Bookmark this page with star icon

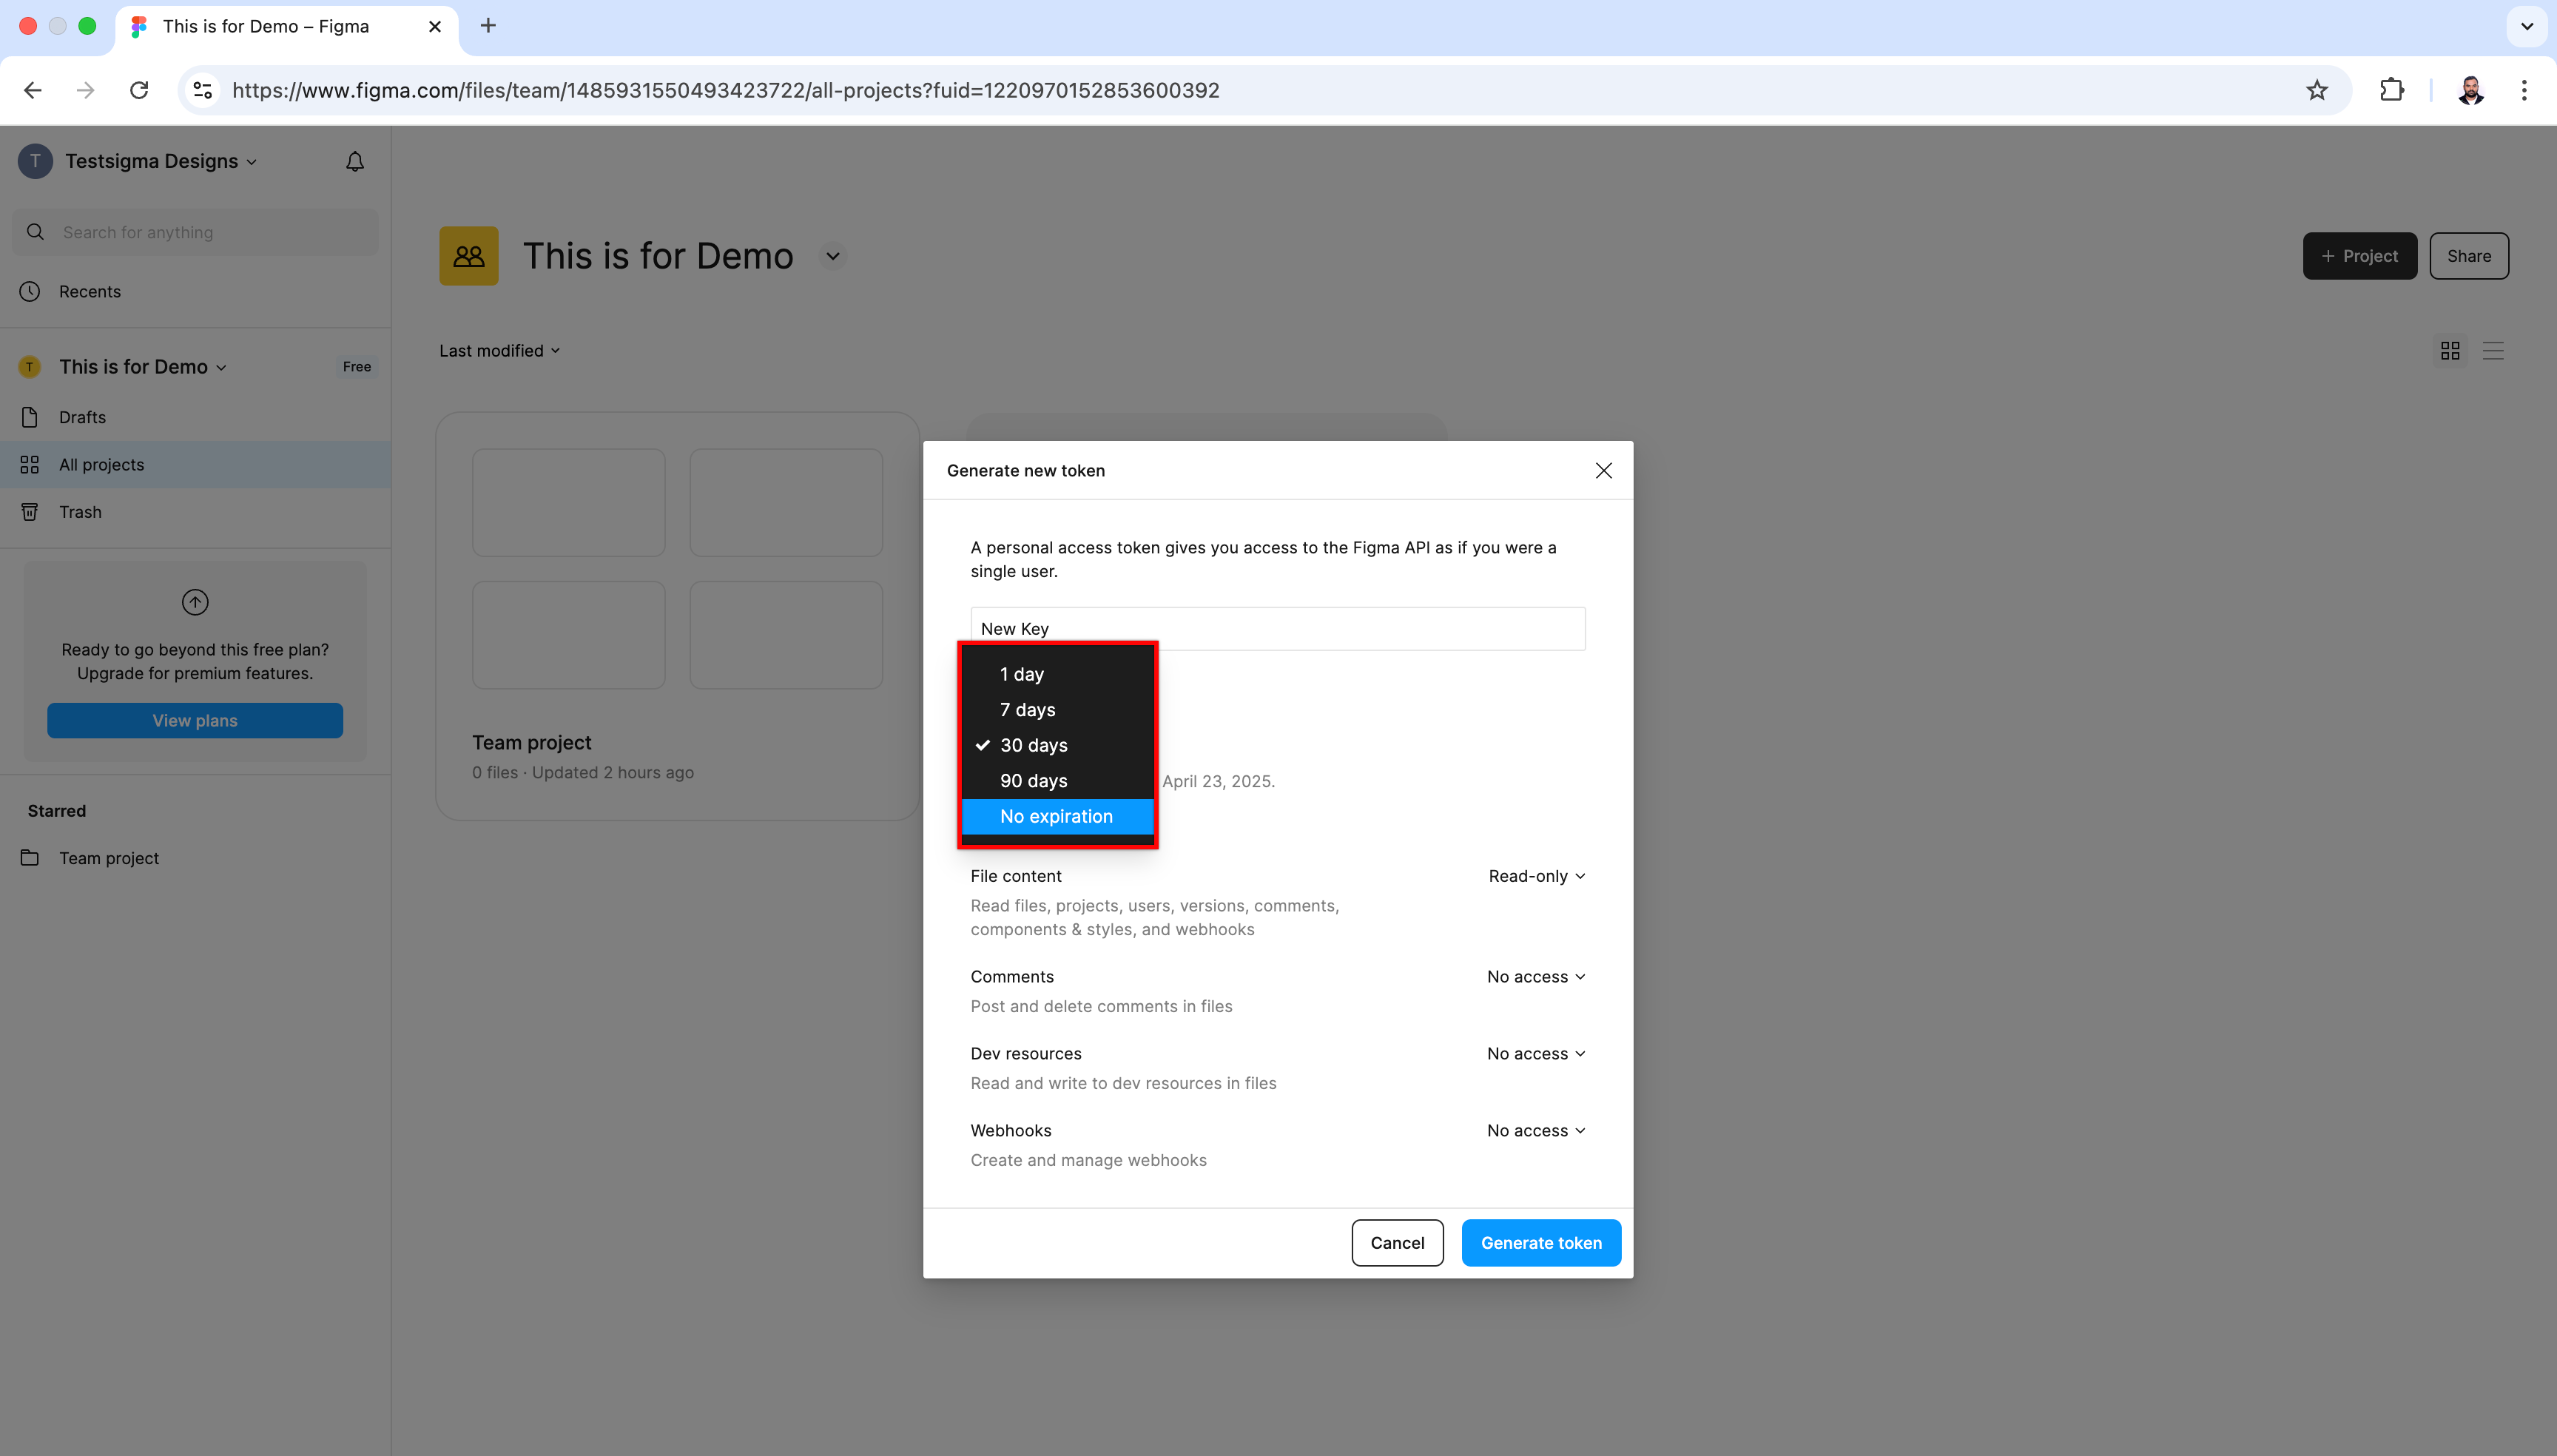coord(2316,90)
